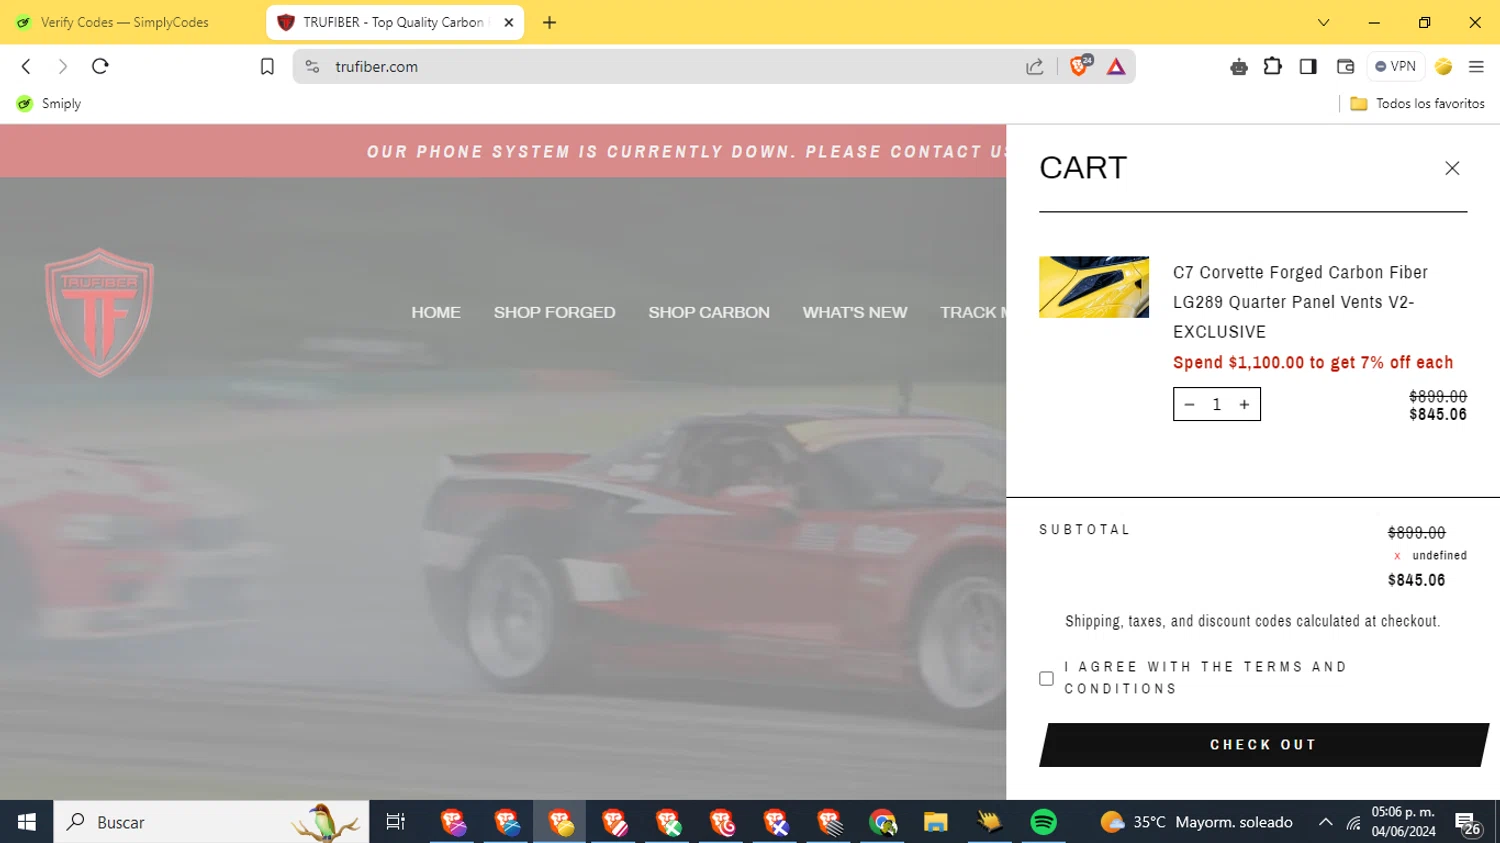Image resolution: width=1500 pixels, height=843 pixels.
Task: Open the notification center icon
Action: pos(1468,823)
